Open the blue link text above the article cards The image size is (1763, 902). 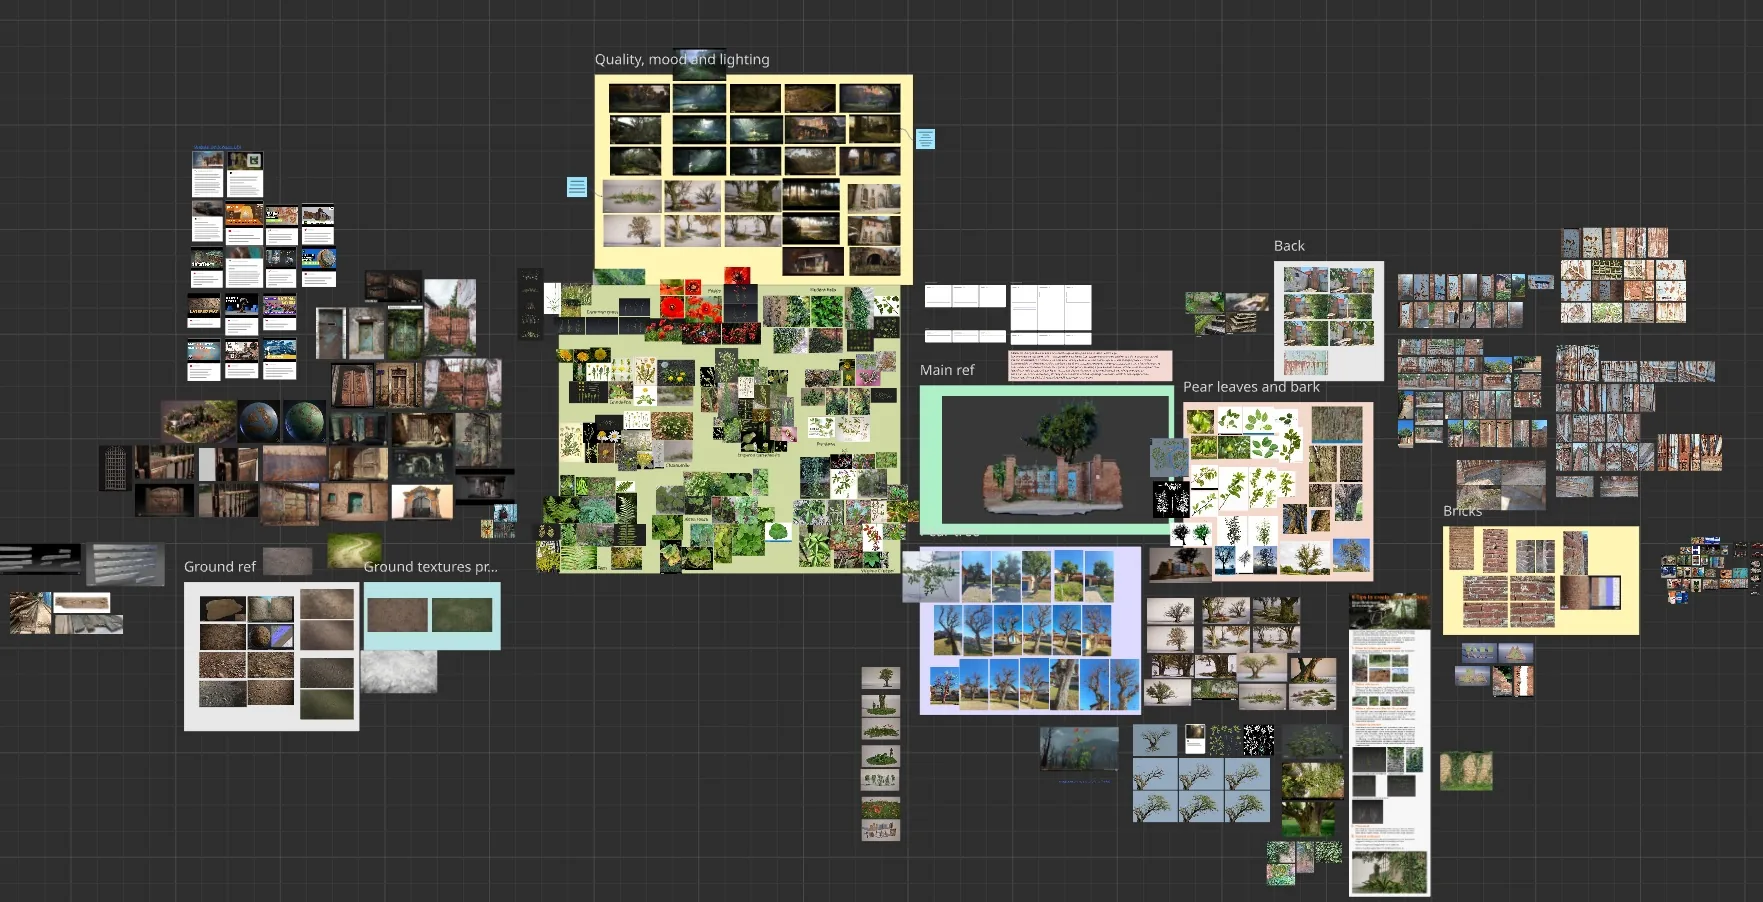[217, 147]
